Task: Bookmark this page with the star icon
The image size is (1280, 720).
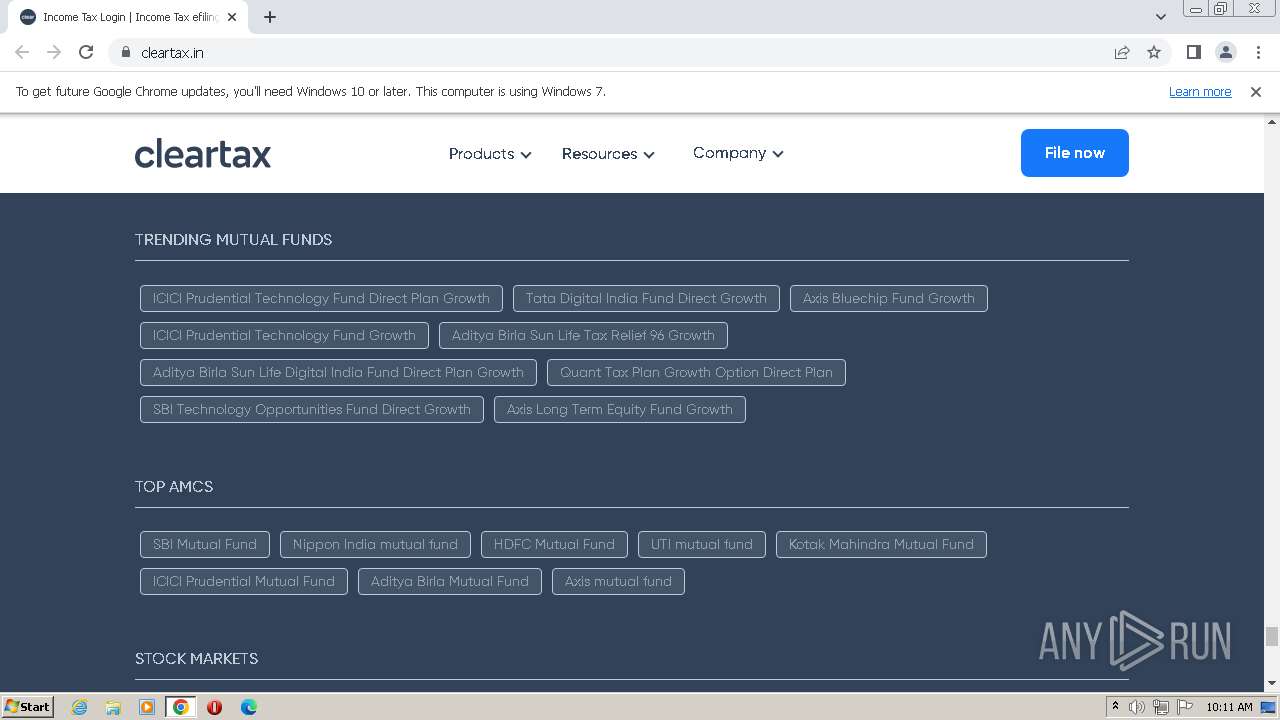Action: click(x=1154, y=52)
